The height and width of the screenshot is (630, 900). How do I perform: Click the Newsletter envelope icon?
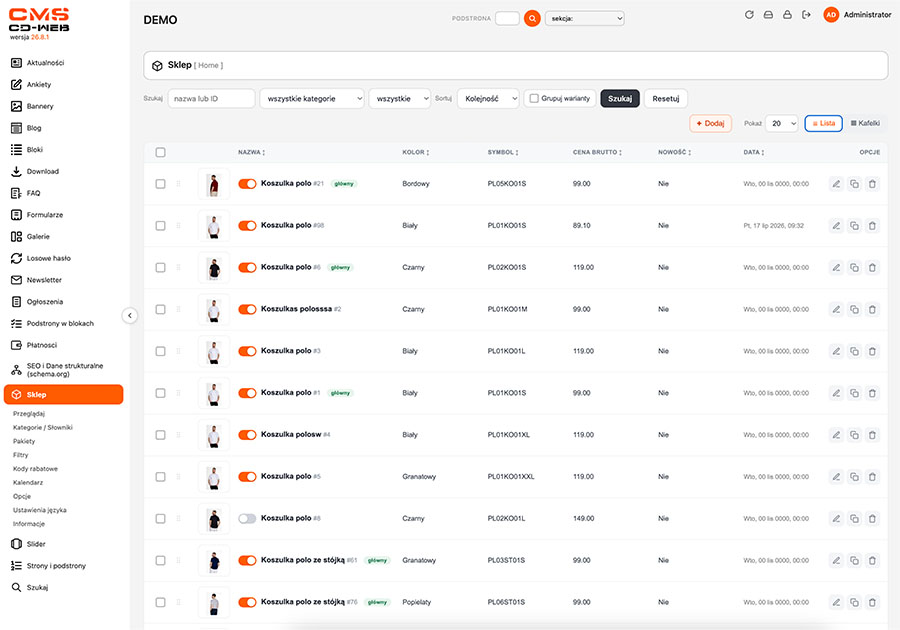[16, 280]
